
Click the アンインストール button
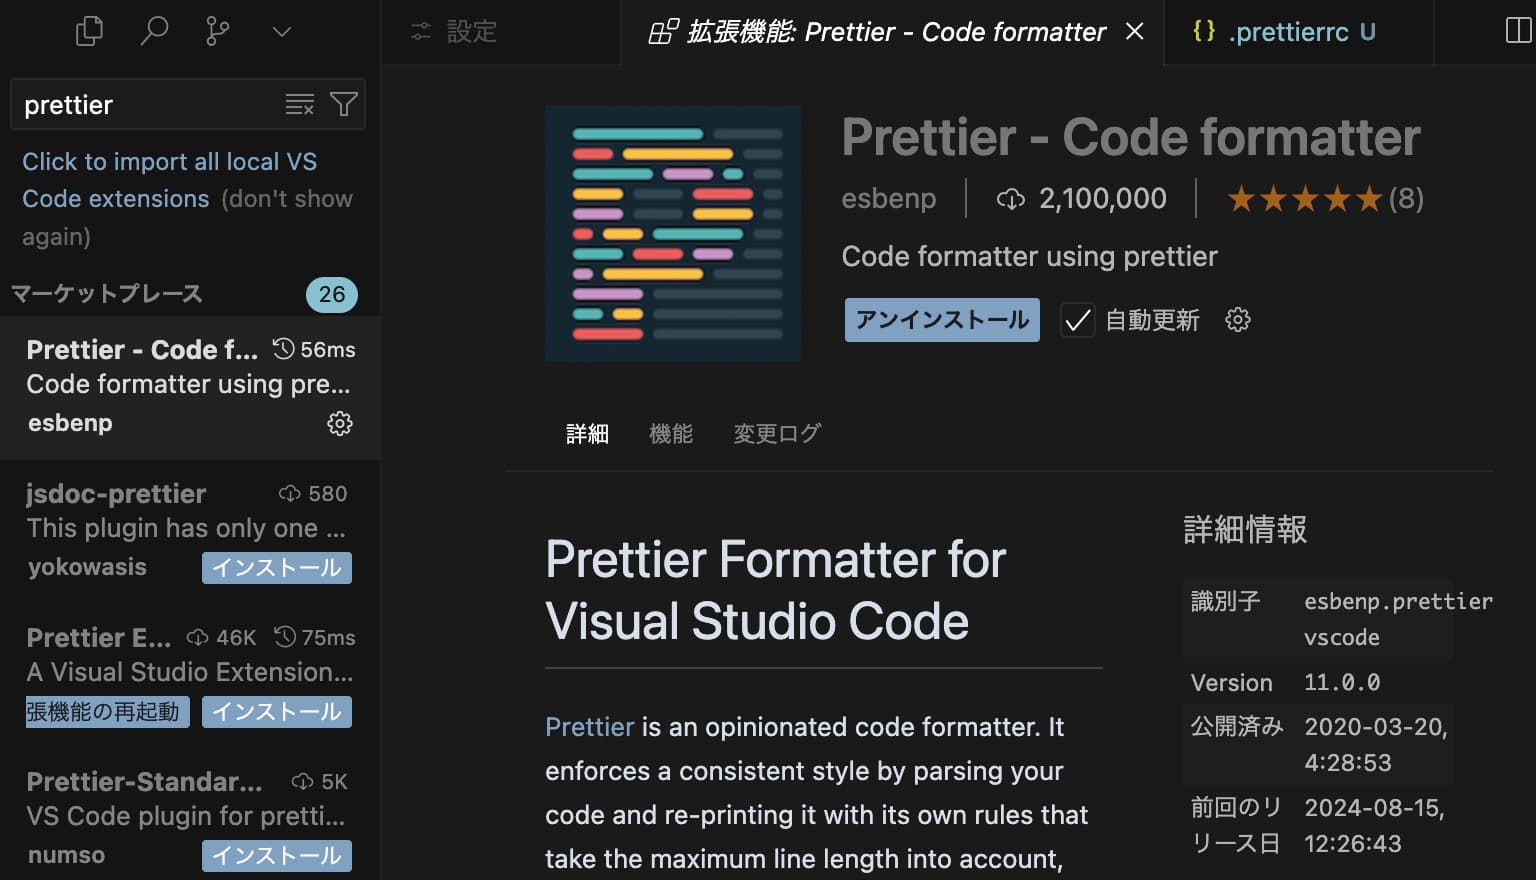point(942,320)
